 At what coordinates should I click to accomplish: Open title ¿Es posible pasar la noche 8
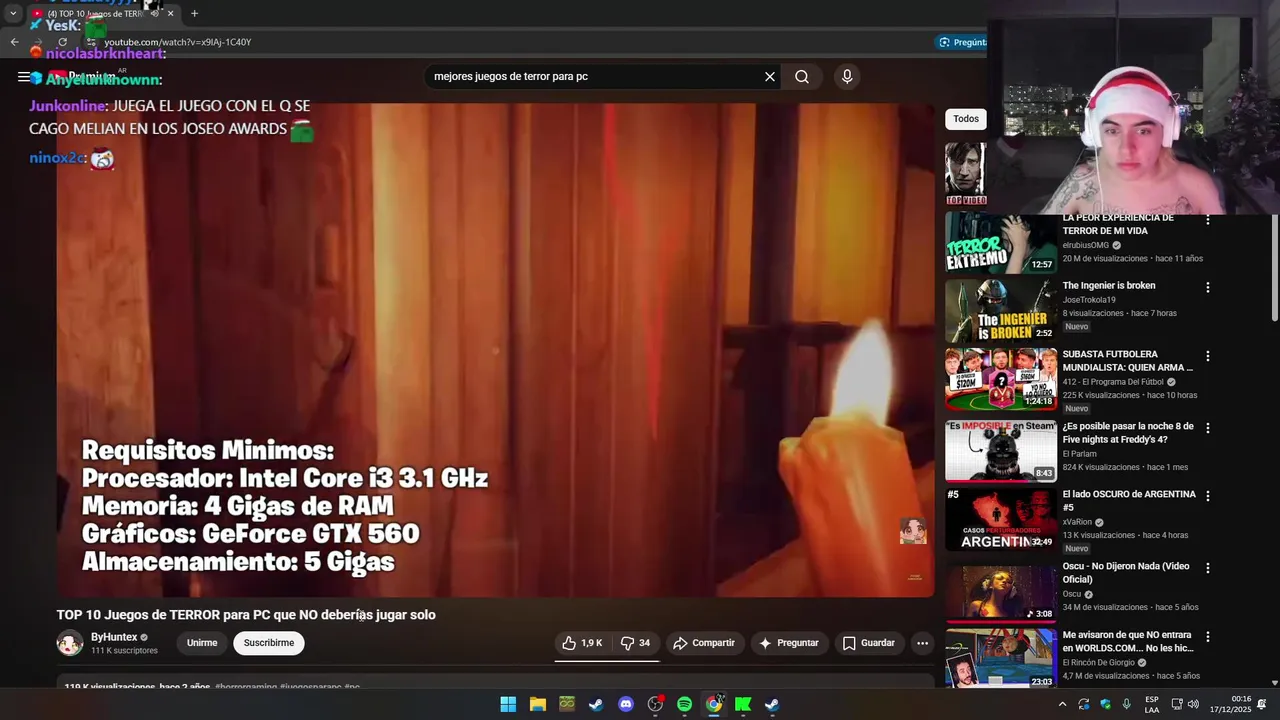[1128, 433]
